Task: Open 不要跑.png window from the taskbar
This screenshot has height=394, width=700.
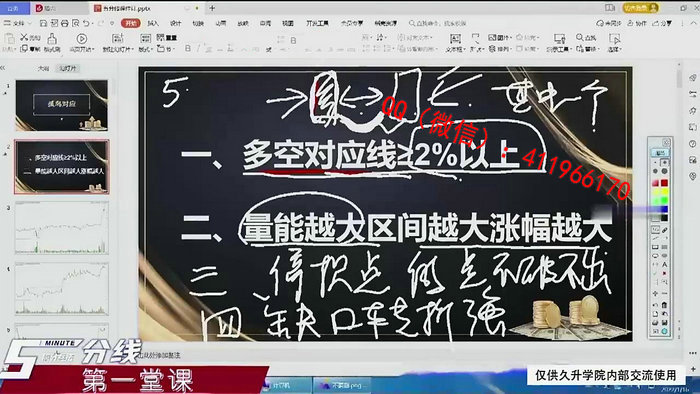Action: [x=342, y=385]
